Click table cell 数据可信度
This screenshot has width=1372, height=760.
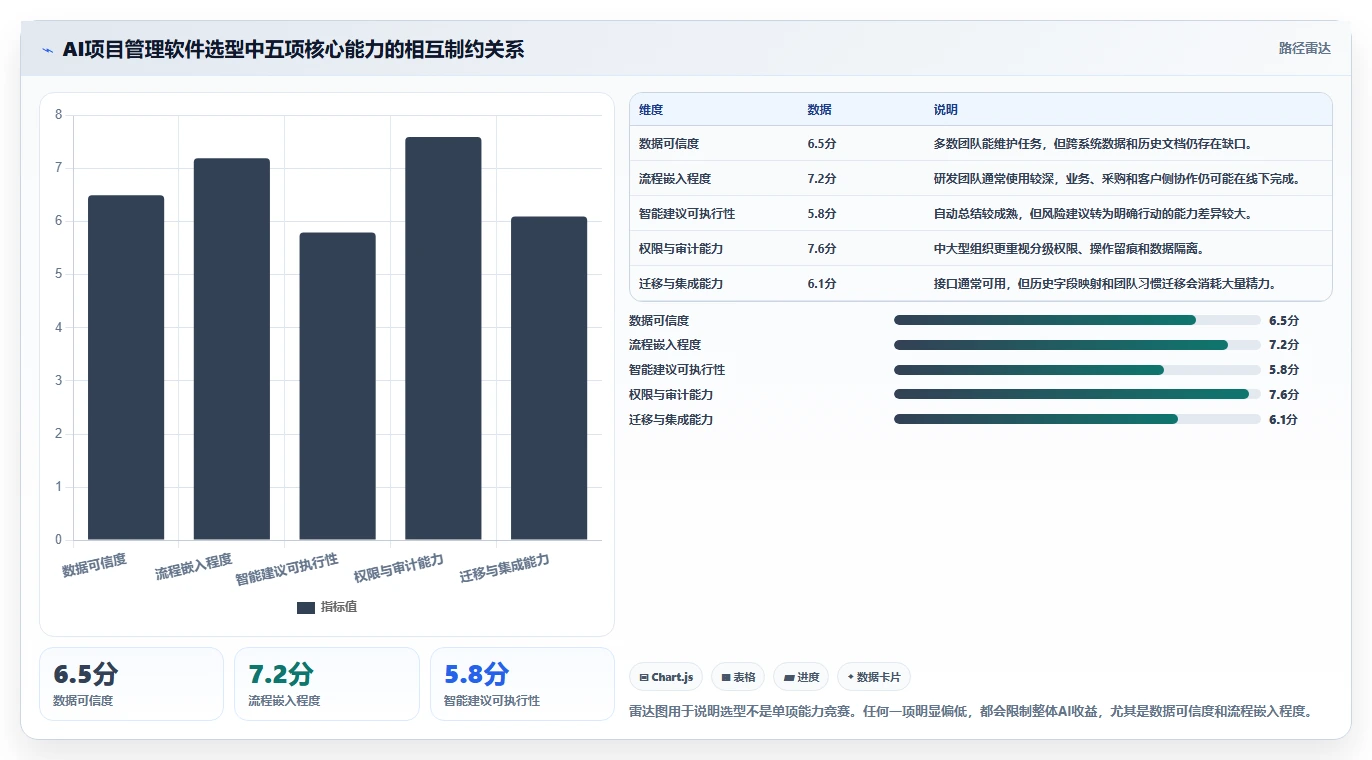670,144
